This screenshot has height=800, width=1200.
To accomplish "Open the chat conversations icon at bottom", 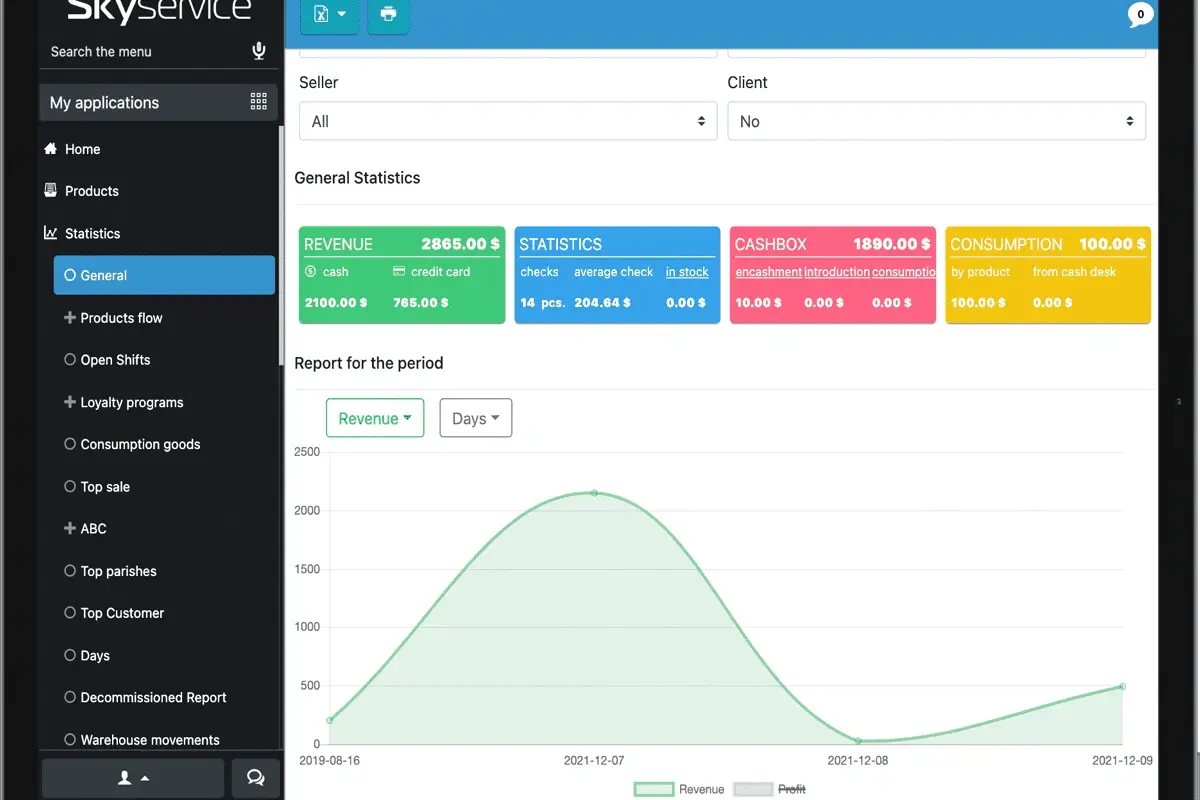I will click(x=255, y=778).
